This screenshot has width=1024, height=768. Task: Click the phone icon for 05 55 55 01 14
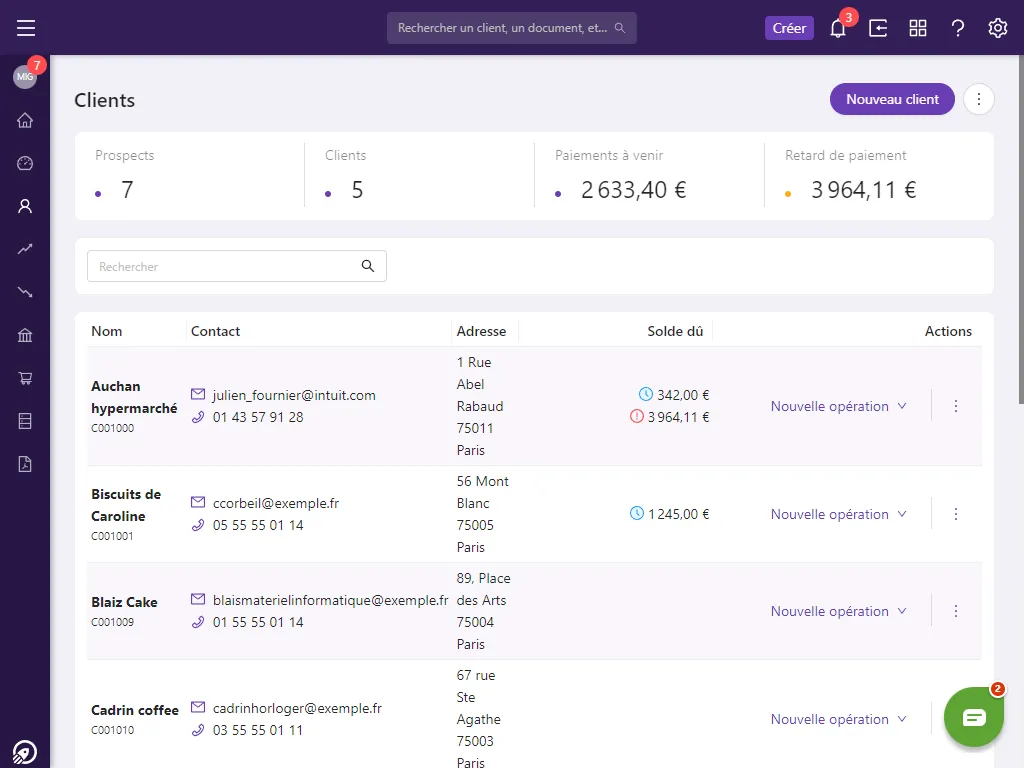(x=198, y=525)
